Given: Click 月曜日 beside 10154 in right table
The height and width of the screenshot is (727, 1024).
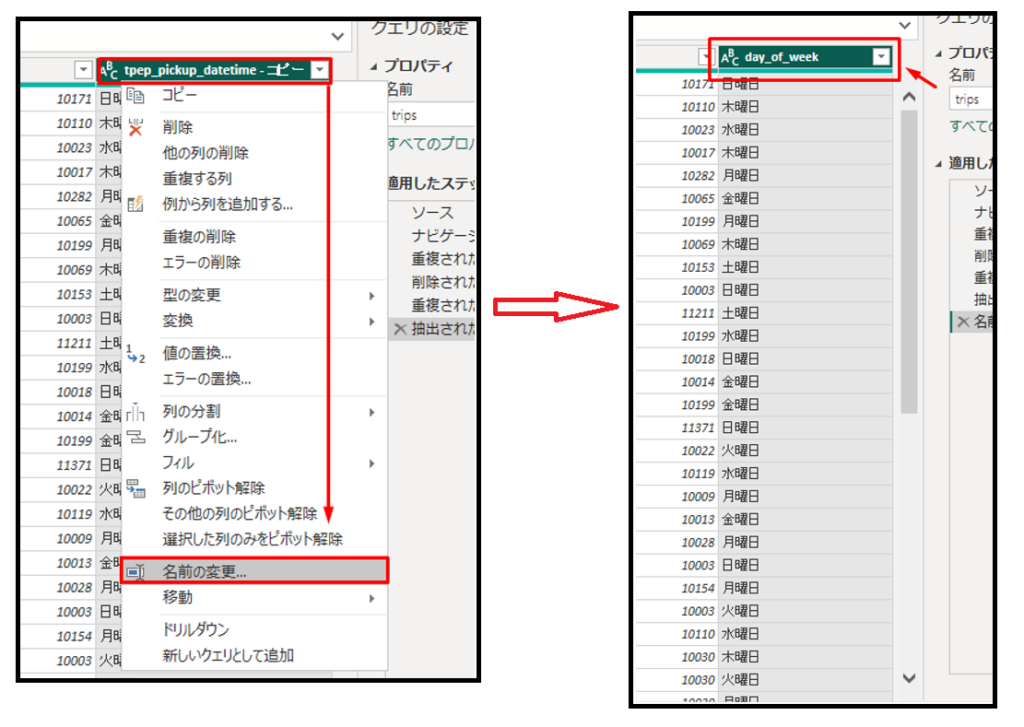Looking at the screenshot, I should click(741, 589).
